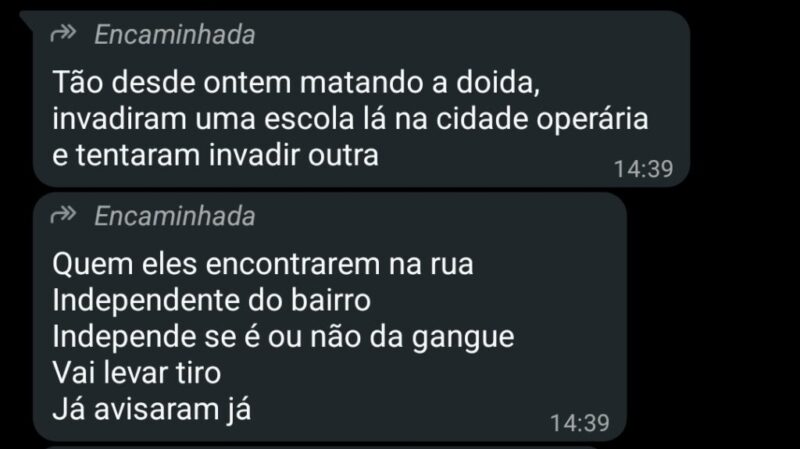Select the 'invadiram uma escola' text line
Image resolution: width=800 pixels, height=449 pixels.
[x=350, y=119]
